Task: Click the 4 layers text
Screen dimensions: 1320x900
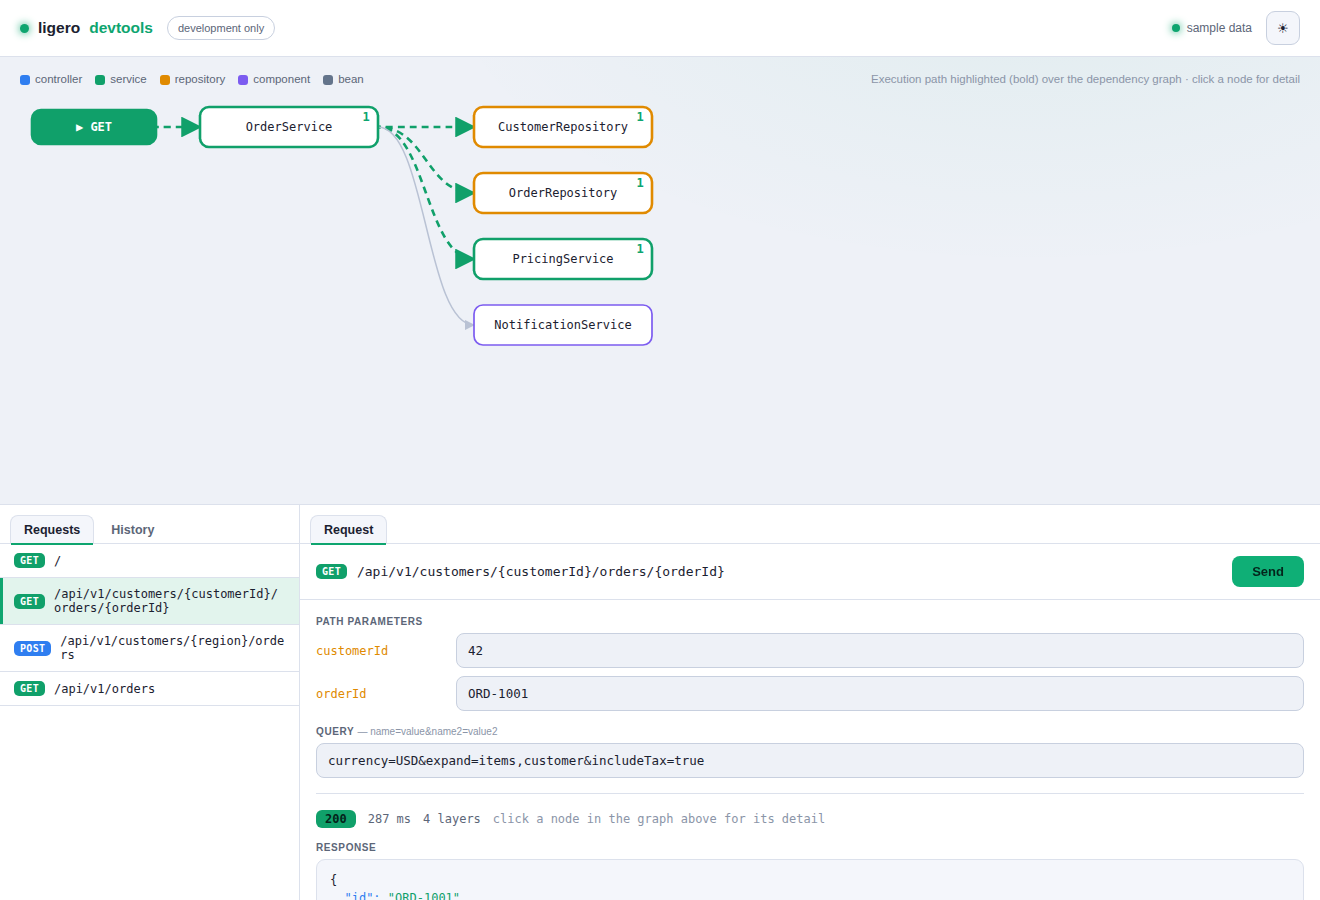Action: coord(452,819)
